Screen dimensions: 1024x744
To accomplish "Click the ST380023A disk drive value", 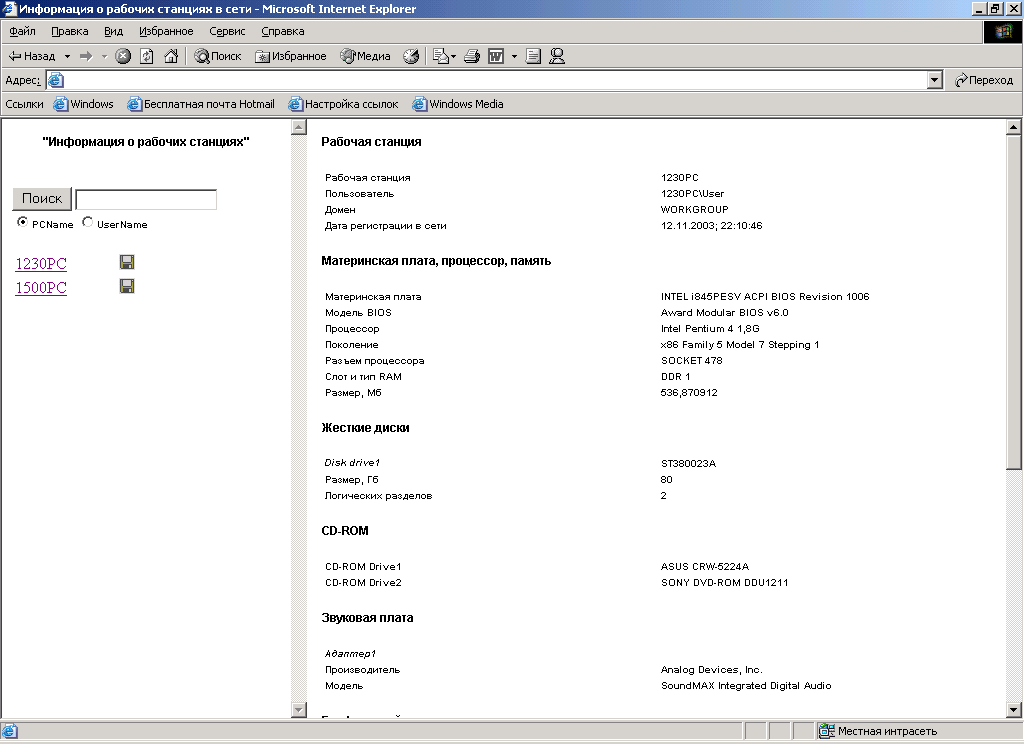I will point(688,463).
